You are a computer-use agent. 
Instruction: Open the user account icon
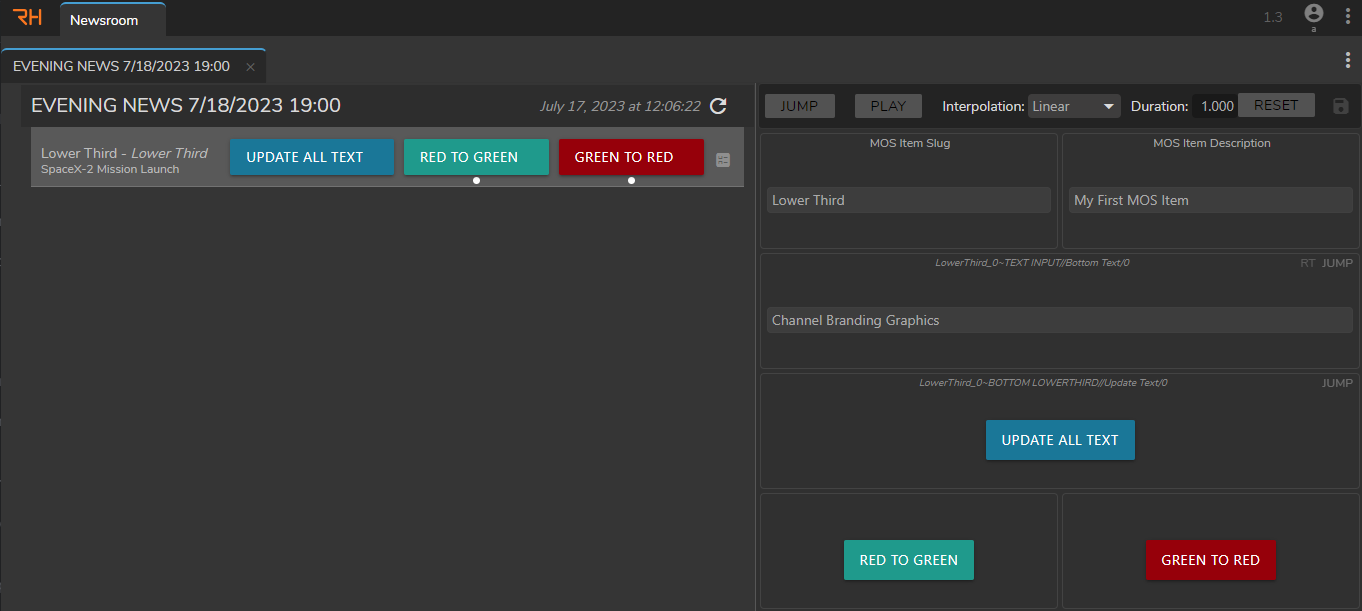(x=1314, y=14)
